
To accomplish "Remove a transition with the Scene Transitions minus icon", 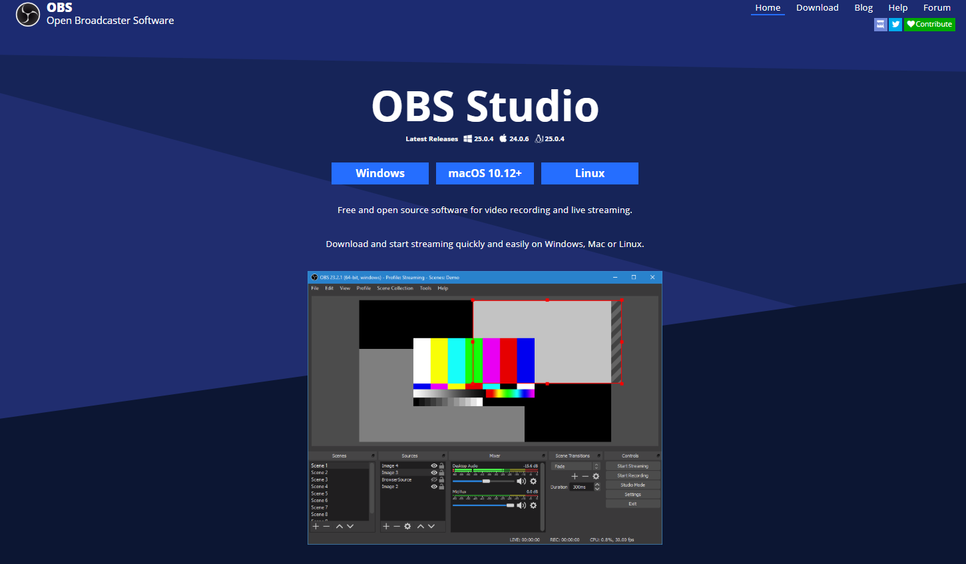I will click(585, 476).
